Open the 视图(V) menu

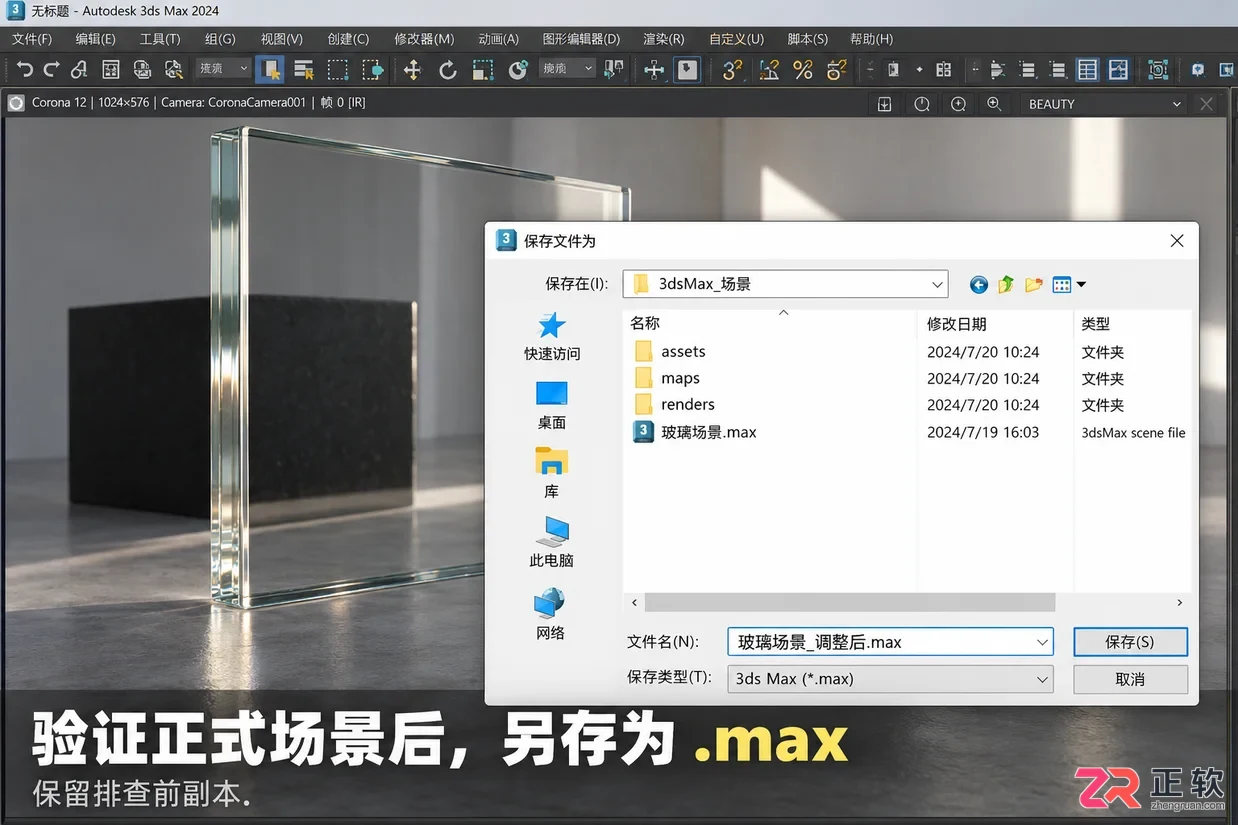[281, 39]
